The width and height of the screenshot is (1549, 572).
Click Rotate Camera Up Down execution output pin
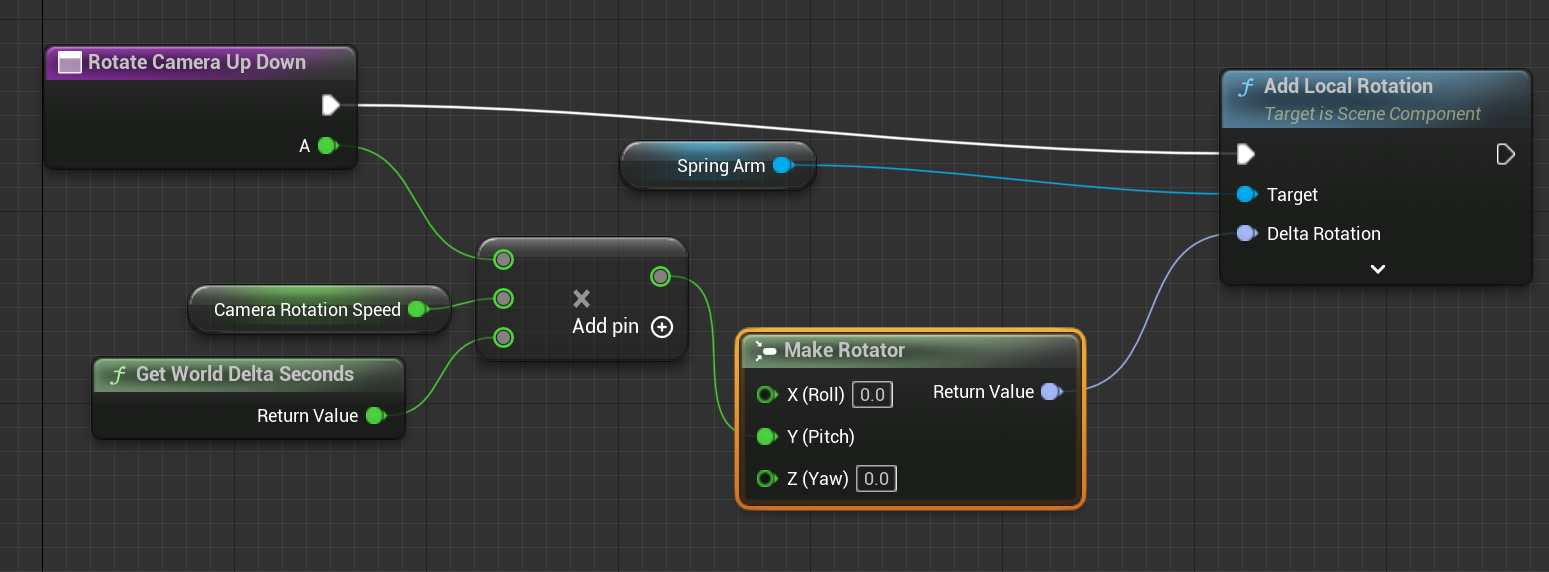331,104
